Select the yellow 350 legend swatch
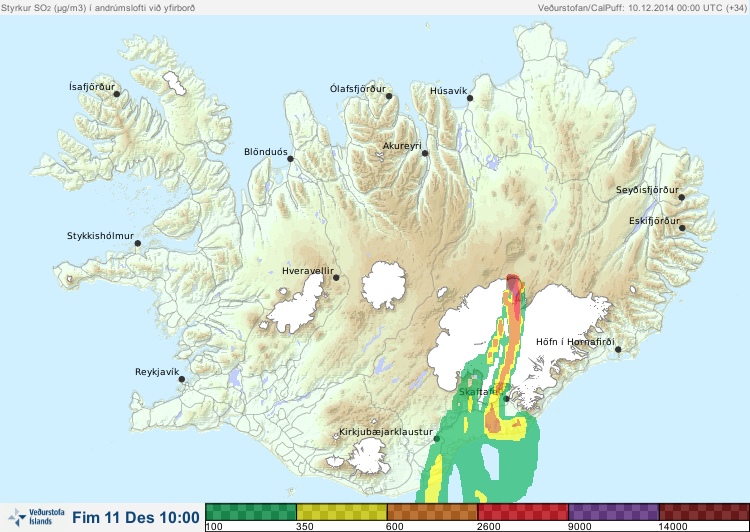 point(342,512)
